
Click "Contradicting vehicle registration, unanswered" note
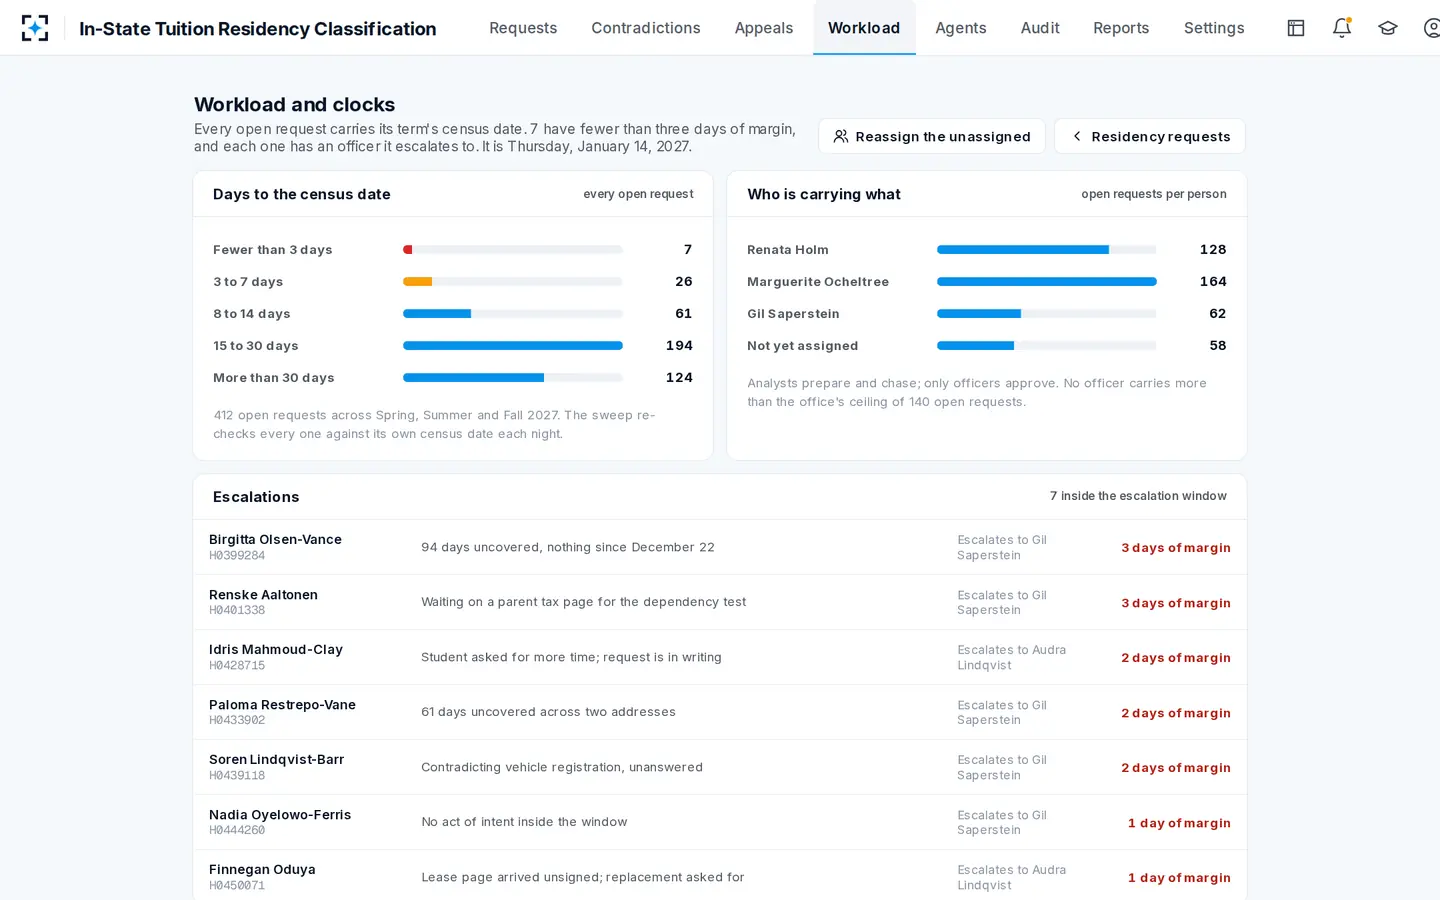[562, 767]
